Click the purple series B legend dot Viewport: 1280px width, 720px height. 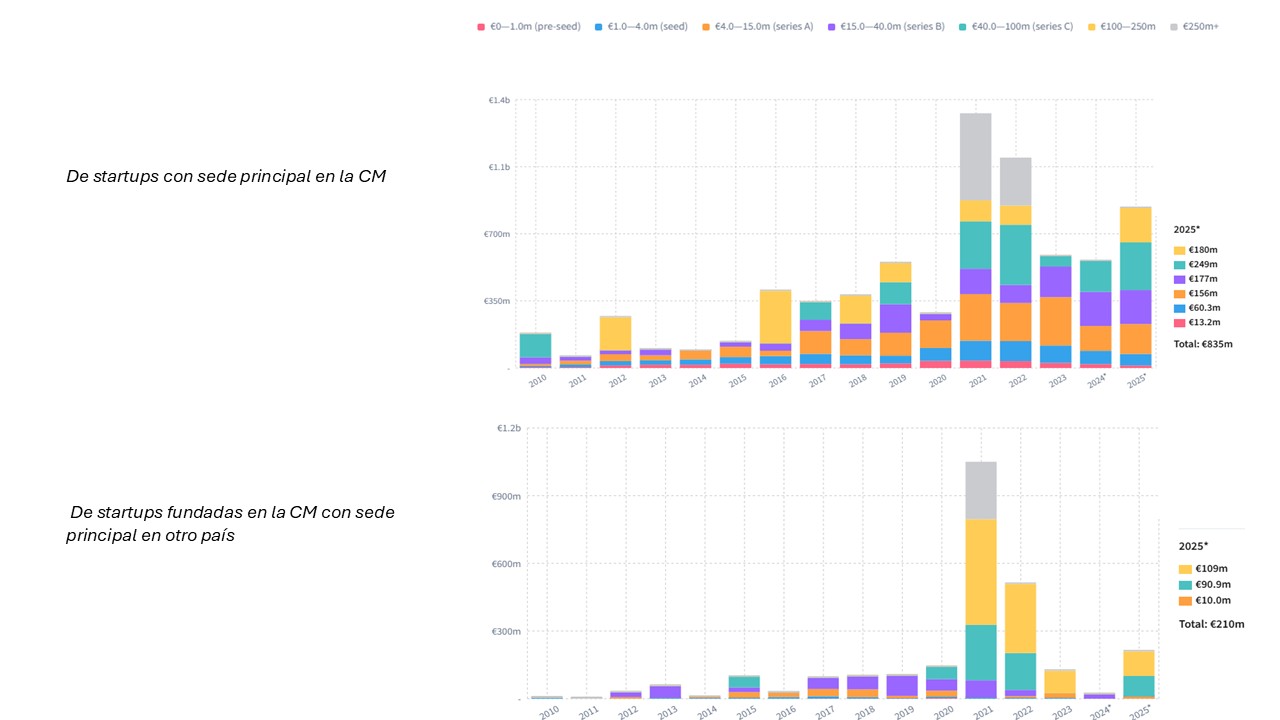833,27
